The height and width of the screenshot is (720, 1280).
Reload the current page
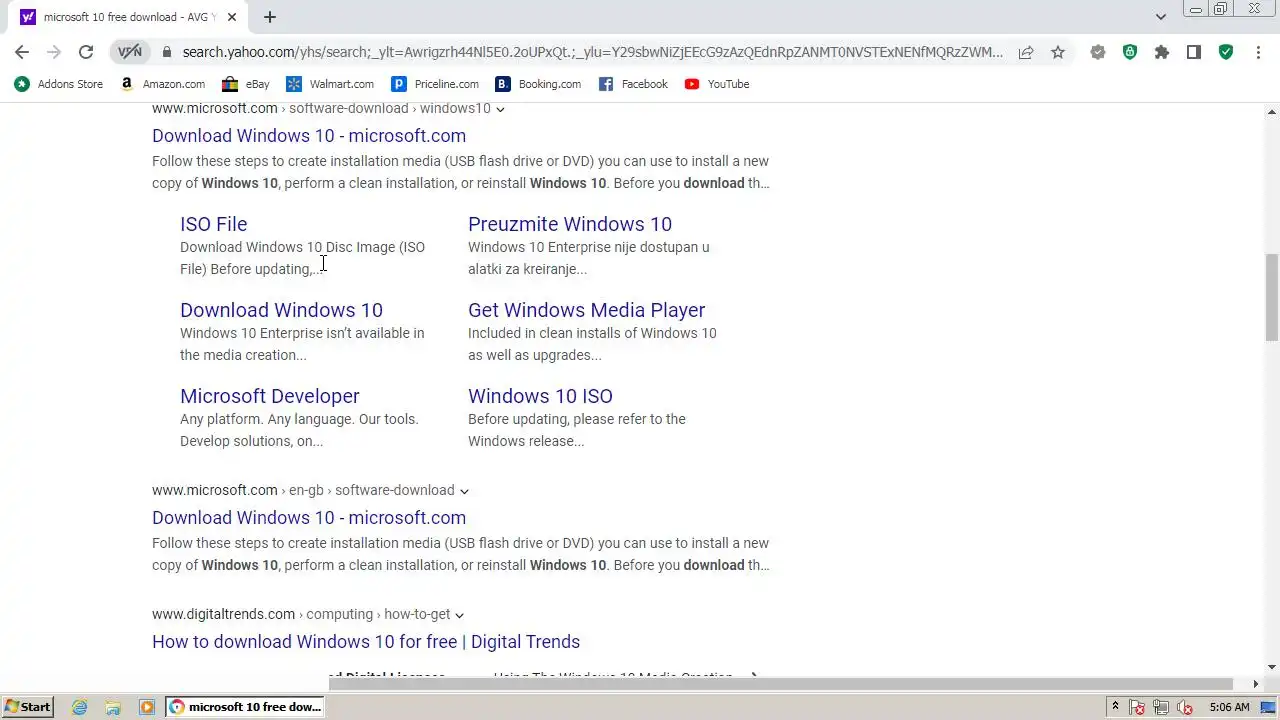click(x=86, y=52)
